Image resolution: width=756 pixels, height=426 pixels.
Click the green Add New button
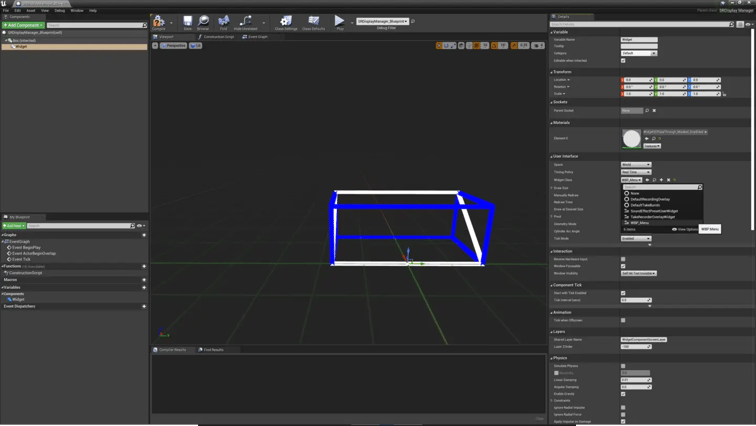point(14,226)
